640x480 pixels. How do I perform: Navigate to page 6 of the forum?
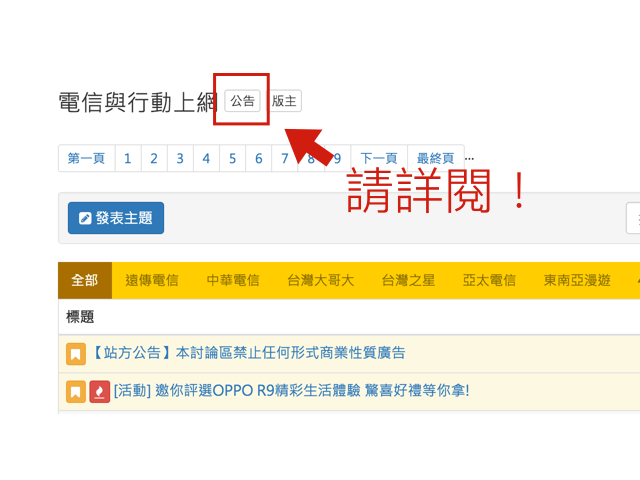pos(258,158)
